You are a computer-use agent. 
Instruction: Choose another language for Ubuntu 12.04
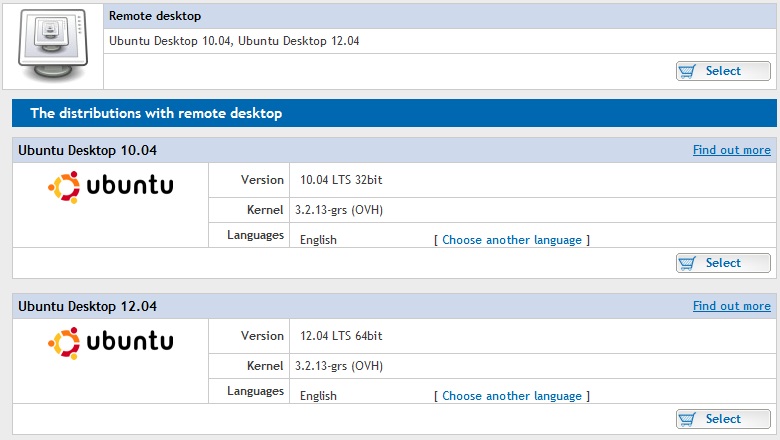tap(512, 396)
